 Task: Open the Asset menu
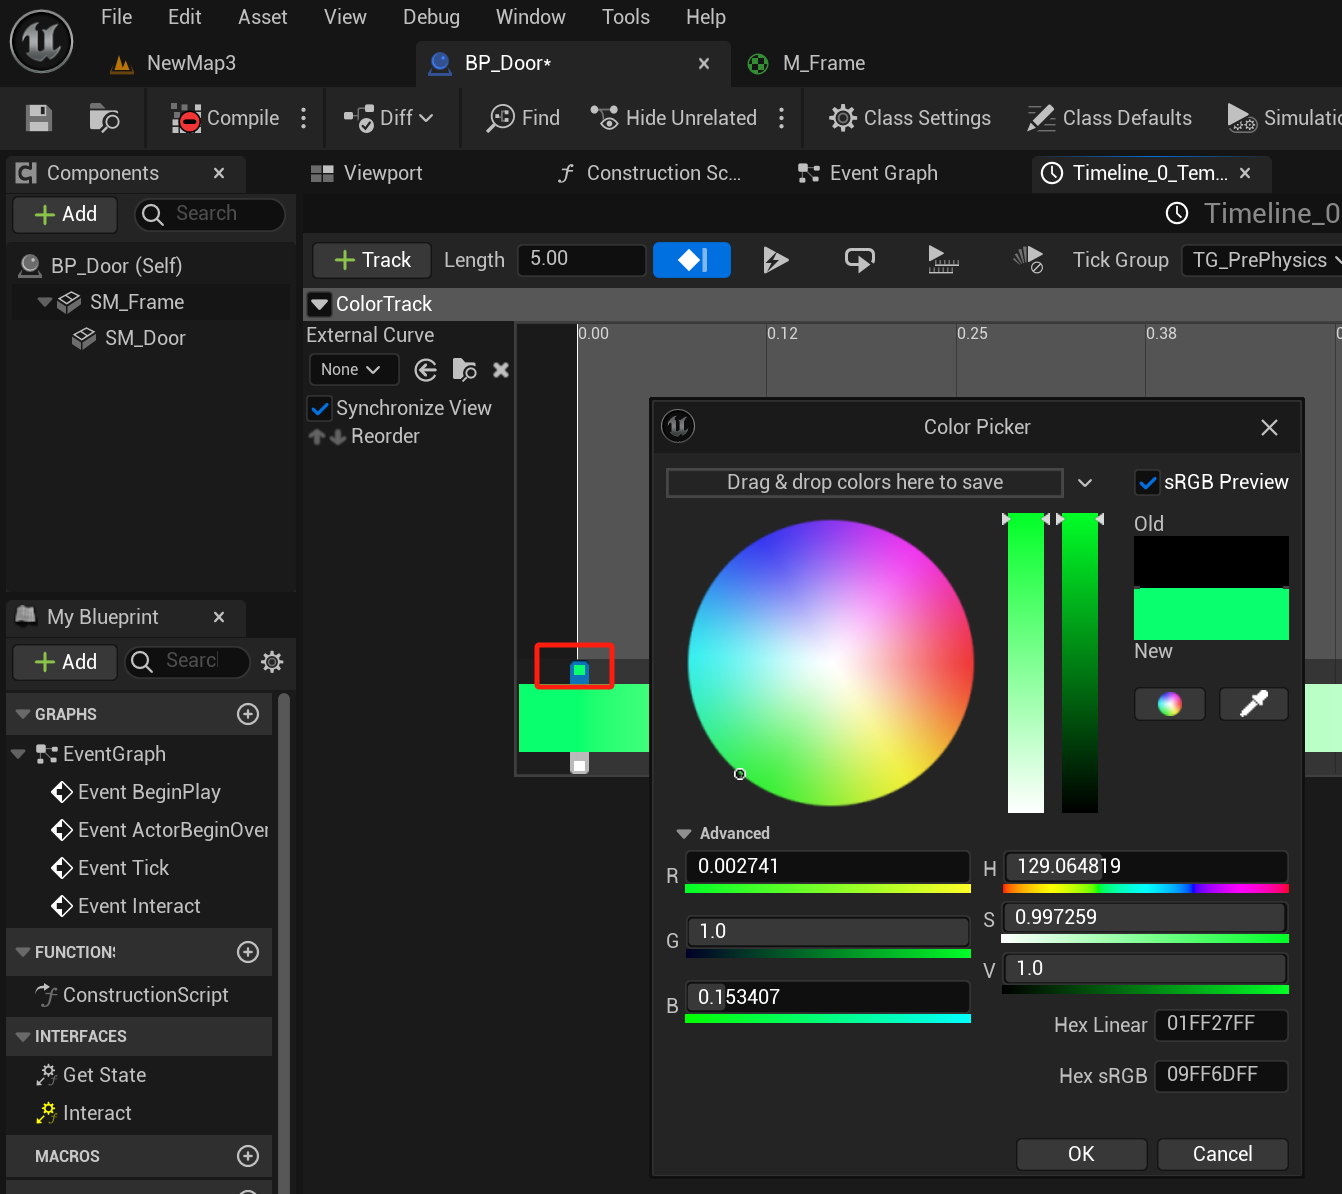click(x=262, y=17)
